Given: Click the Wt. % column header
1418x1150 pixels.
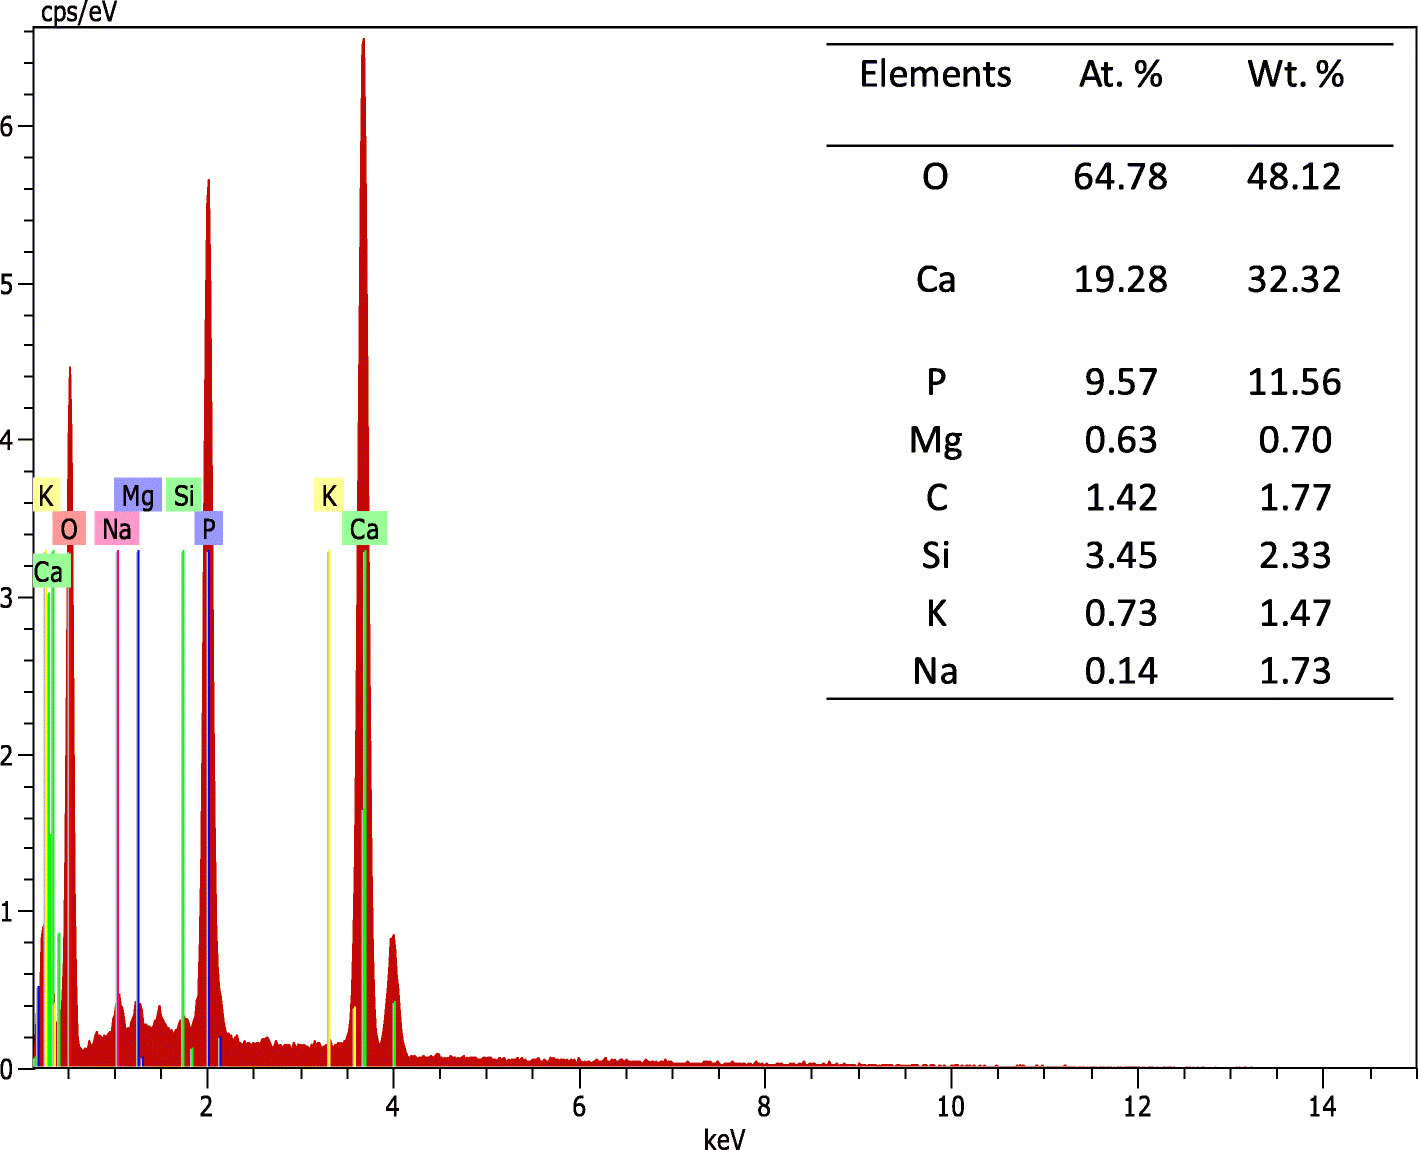Looking at the screenshot, I should point(1295,74).
